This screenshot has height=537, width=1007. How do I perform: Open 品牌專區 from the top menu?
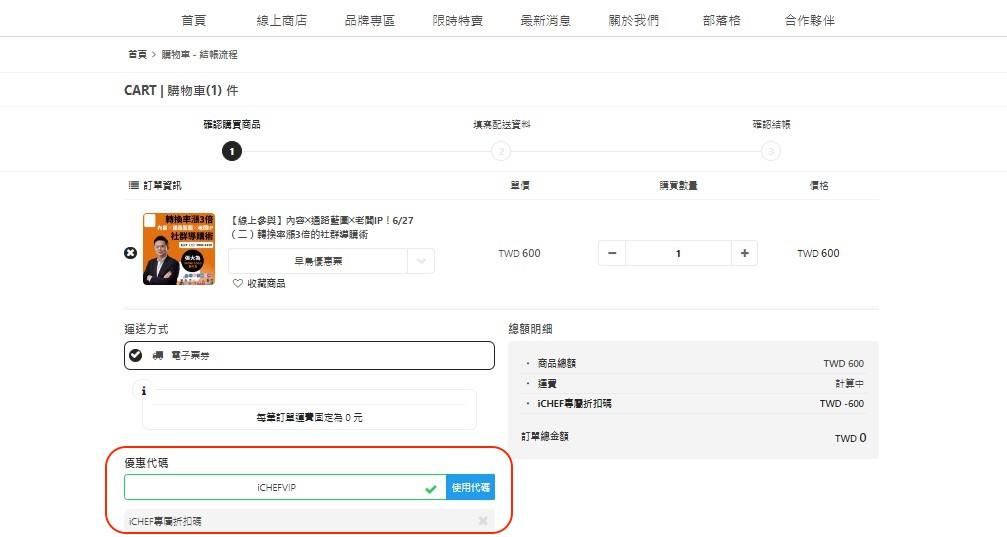[369, 20]
